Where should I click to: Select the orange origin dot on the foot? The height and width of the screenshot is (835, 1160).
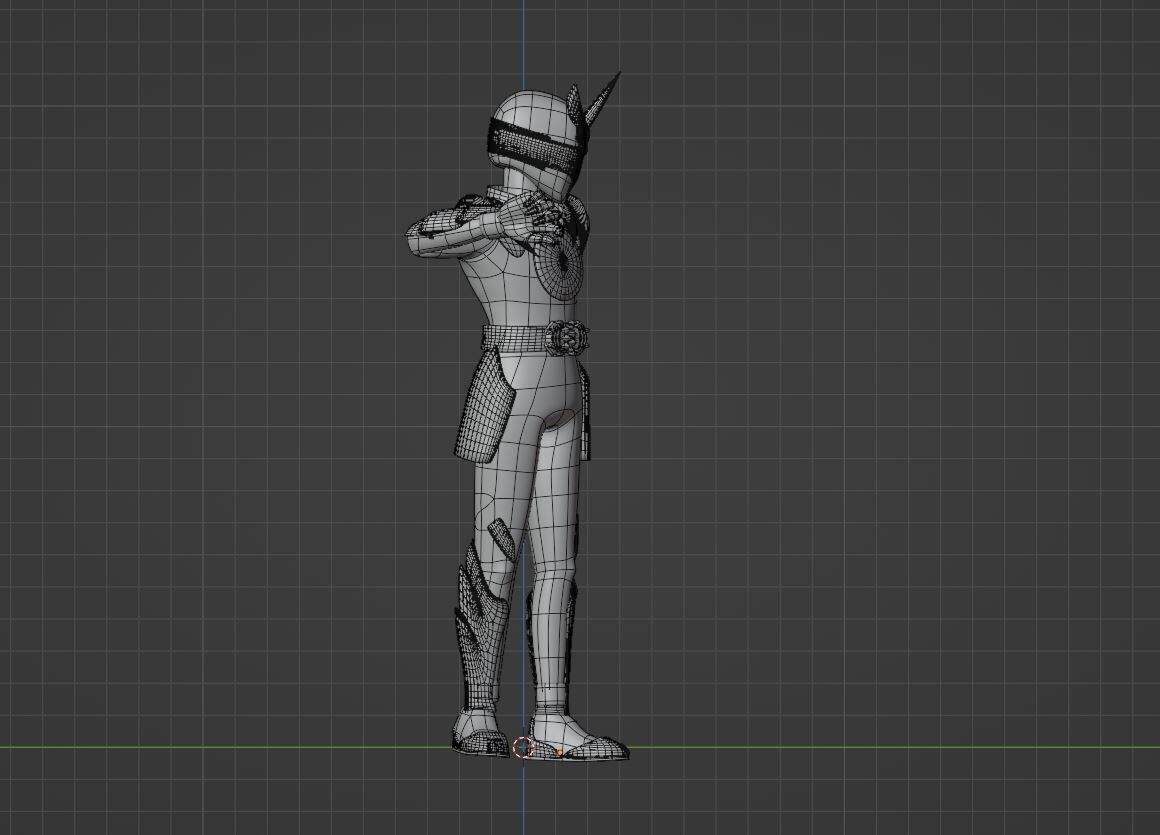point(560,754)
